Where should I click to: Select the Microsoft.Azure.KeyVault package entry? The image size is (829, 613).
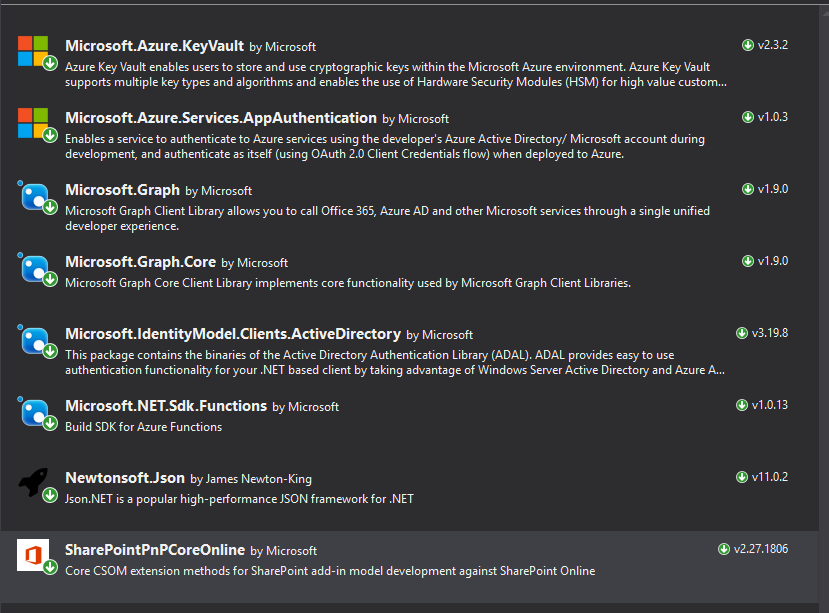pos(400,60)
